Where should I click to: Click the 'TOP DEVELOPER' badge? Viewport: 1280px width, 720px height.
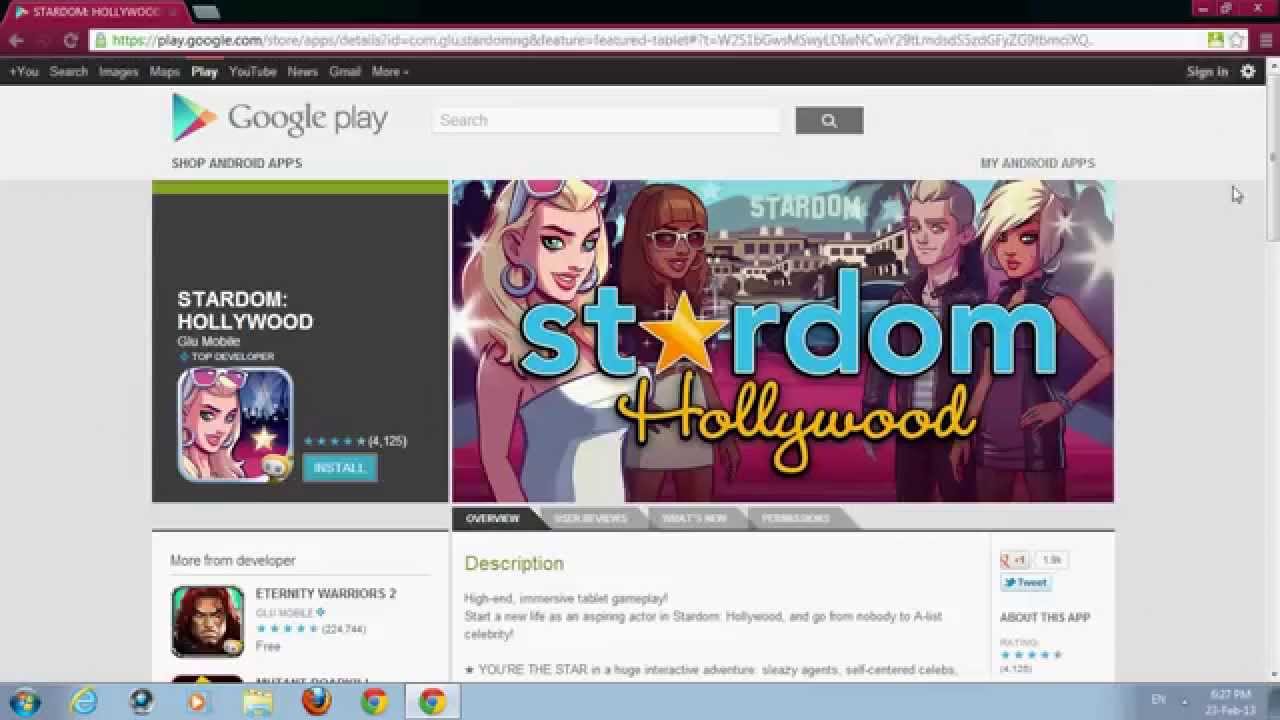coord(226,357)
